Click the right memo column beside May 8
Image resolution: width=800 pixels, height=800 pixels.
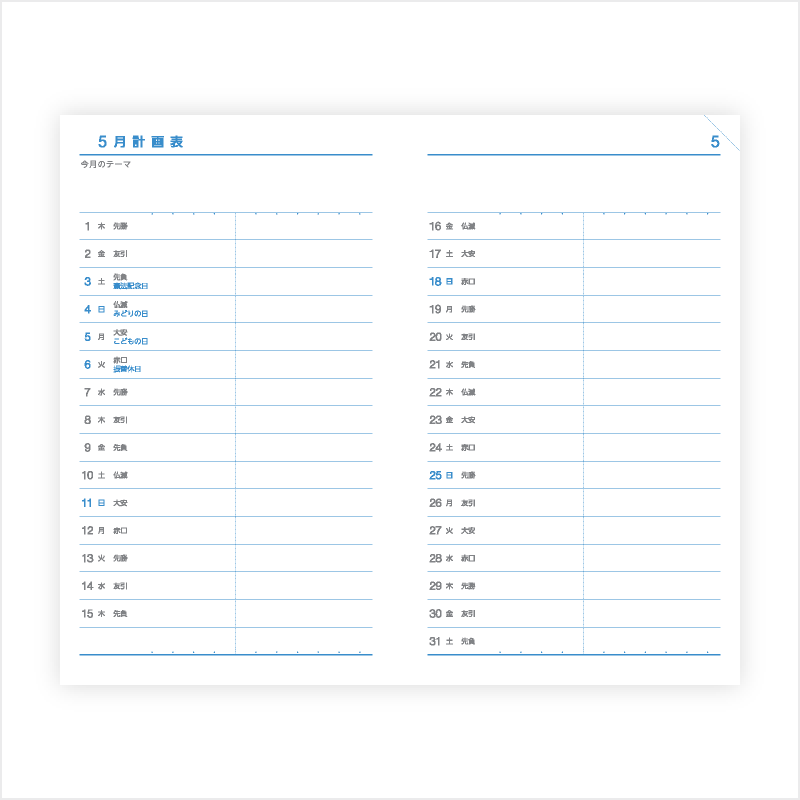(x=304, y=420)
